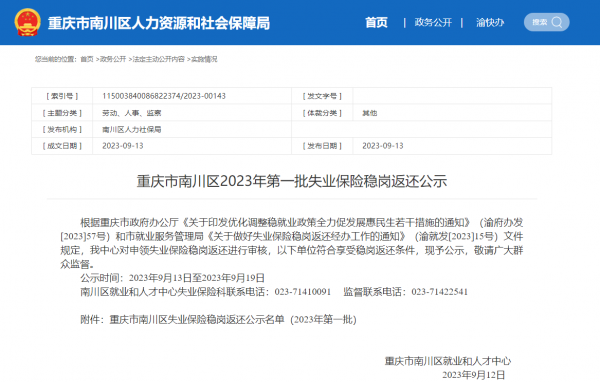Image resolution: width=600 pixels, height=382 pixels.
Task: Focus the 搜索 input field
Action: 546,22
